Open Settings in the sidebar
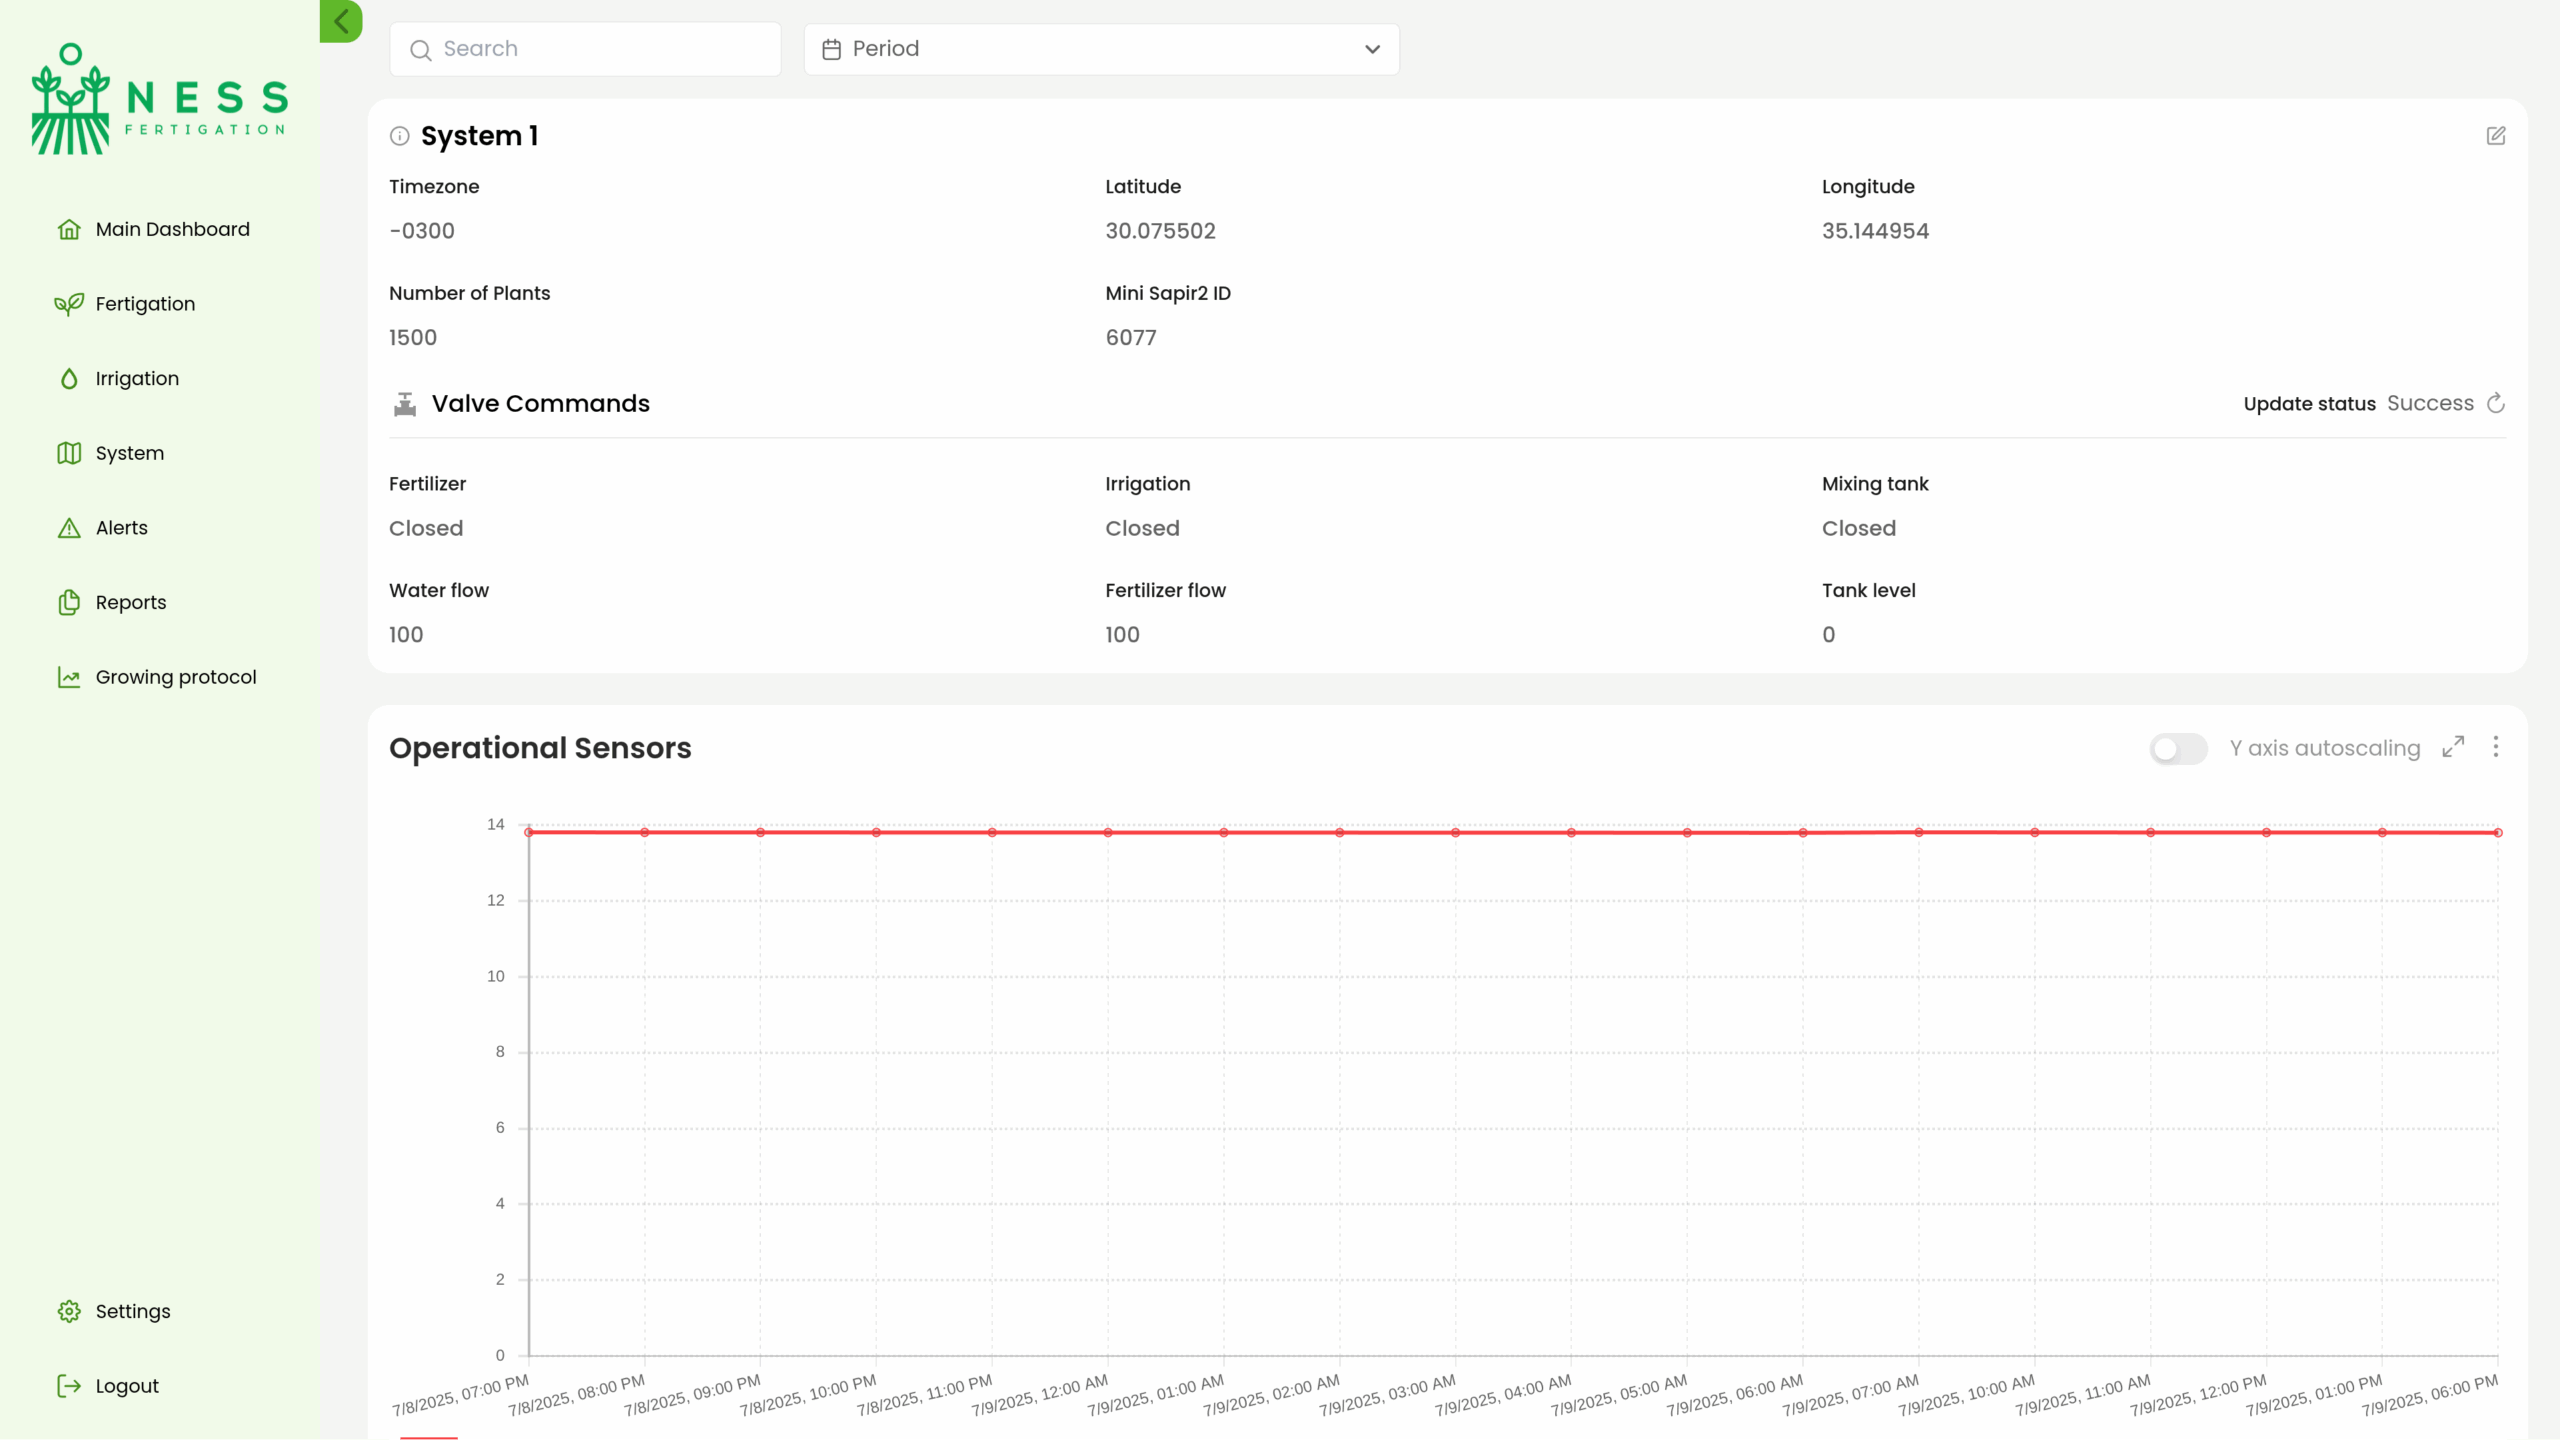The height and width of the screenshot is (1440, 2560). click(x=132, y=1311)
